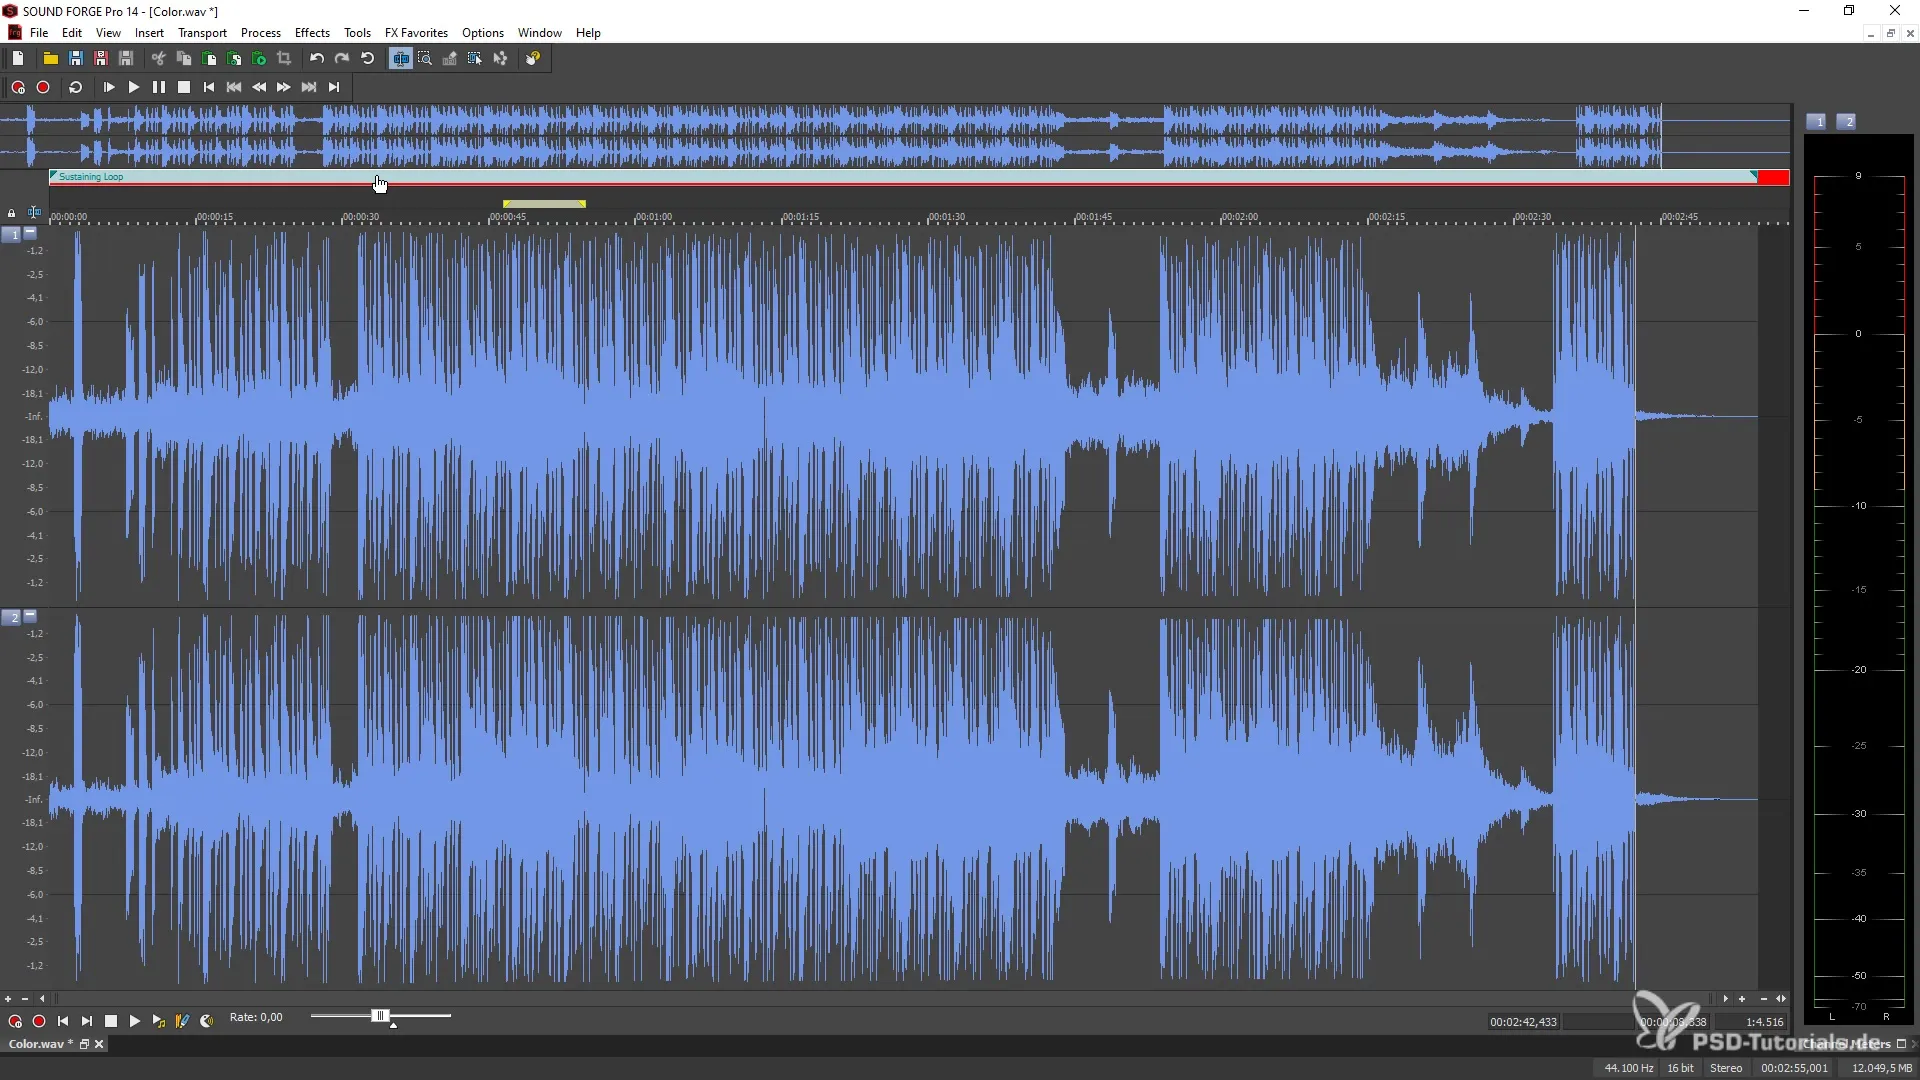
Task: Click the Scrub tool icon in the bottom transport
Action: tap(207, 1021)
